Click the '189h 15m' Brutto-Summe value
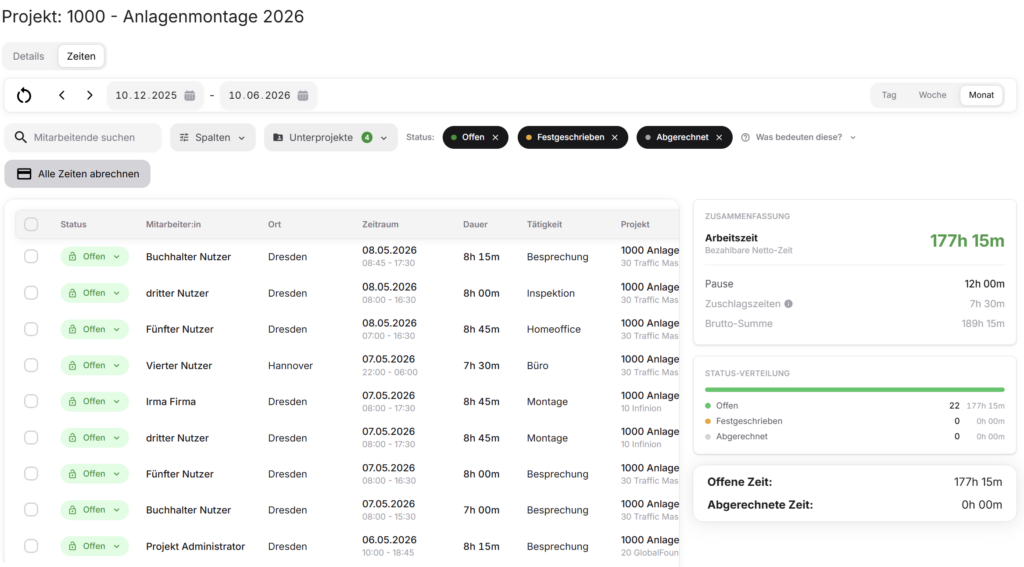The height and width of the screenshot is (567, 1024). pyautogui.click(x=983, y=323)
